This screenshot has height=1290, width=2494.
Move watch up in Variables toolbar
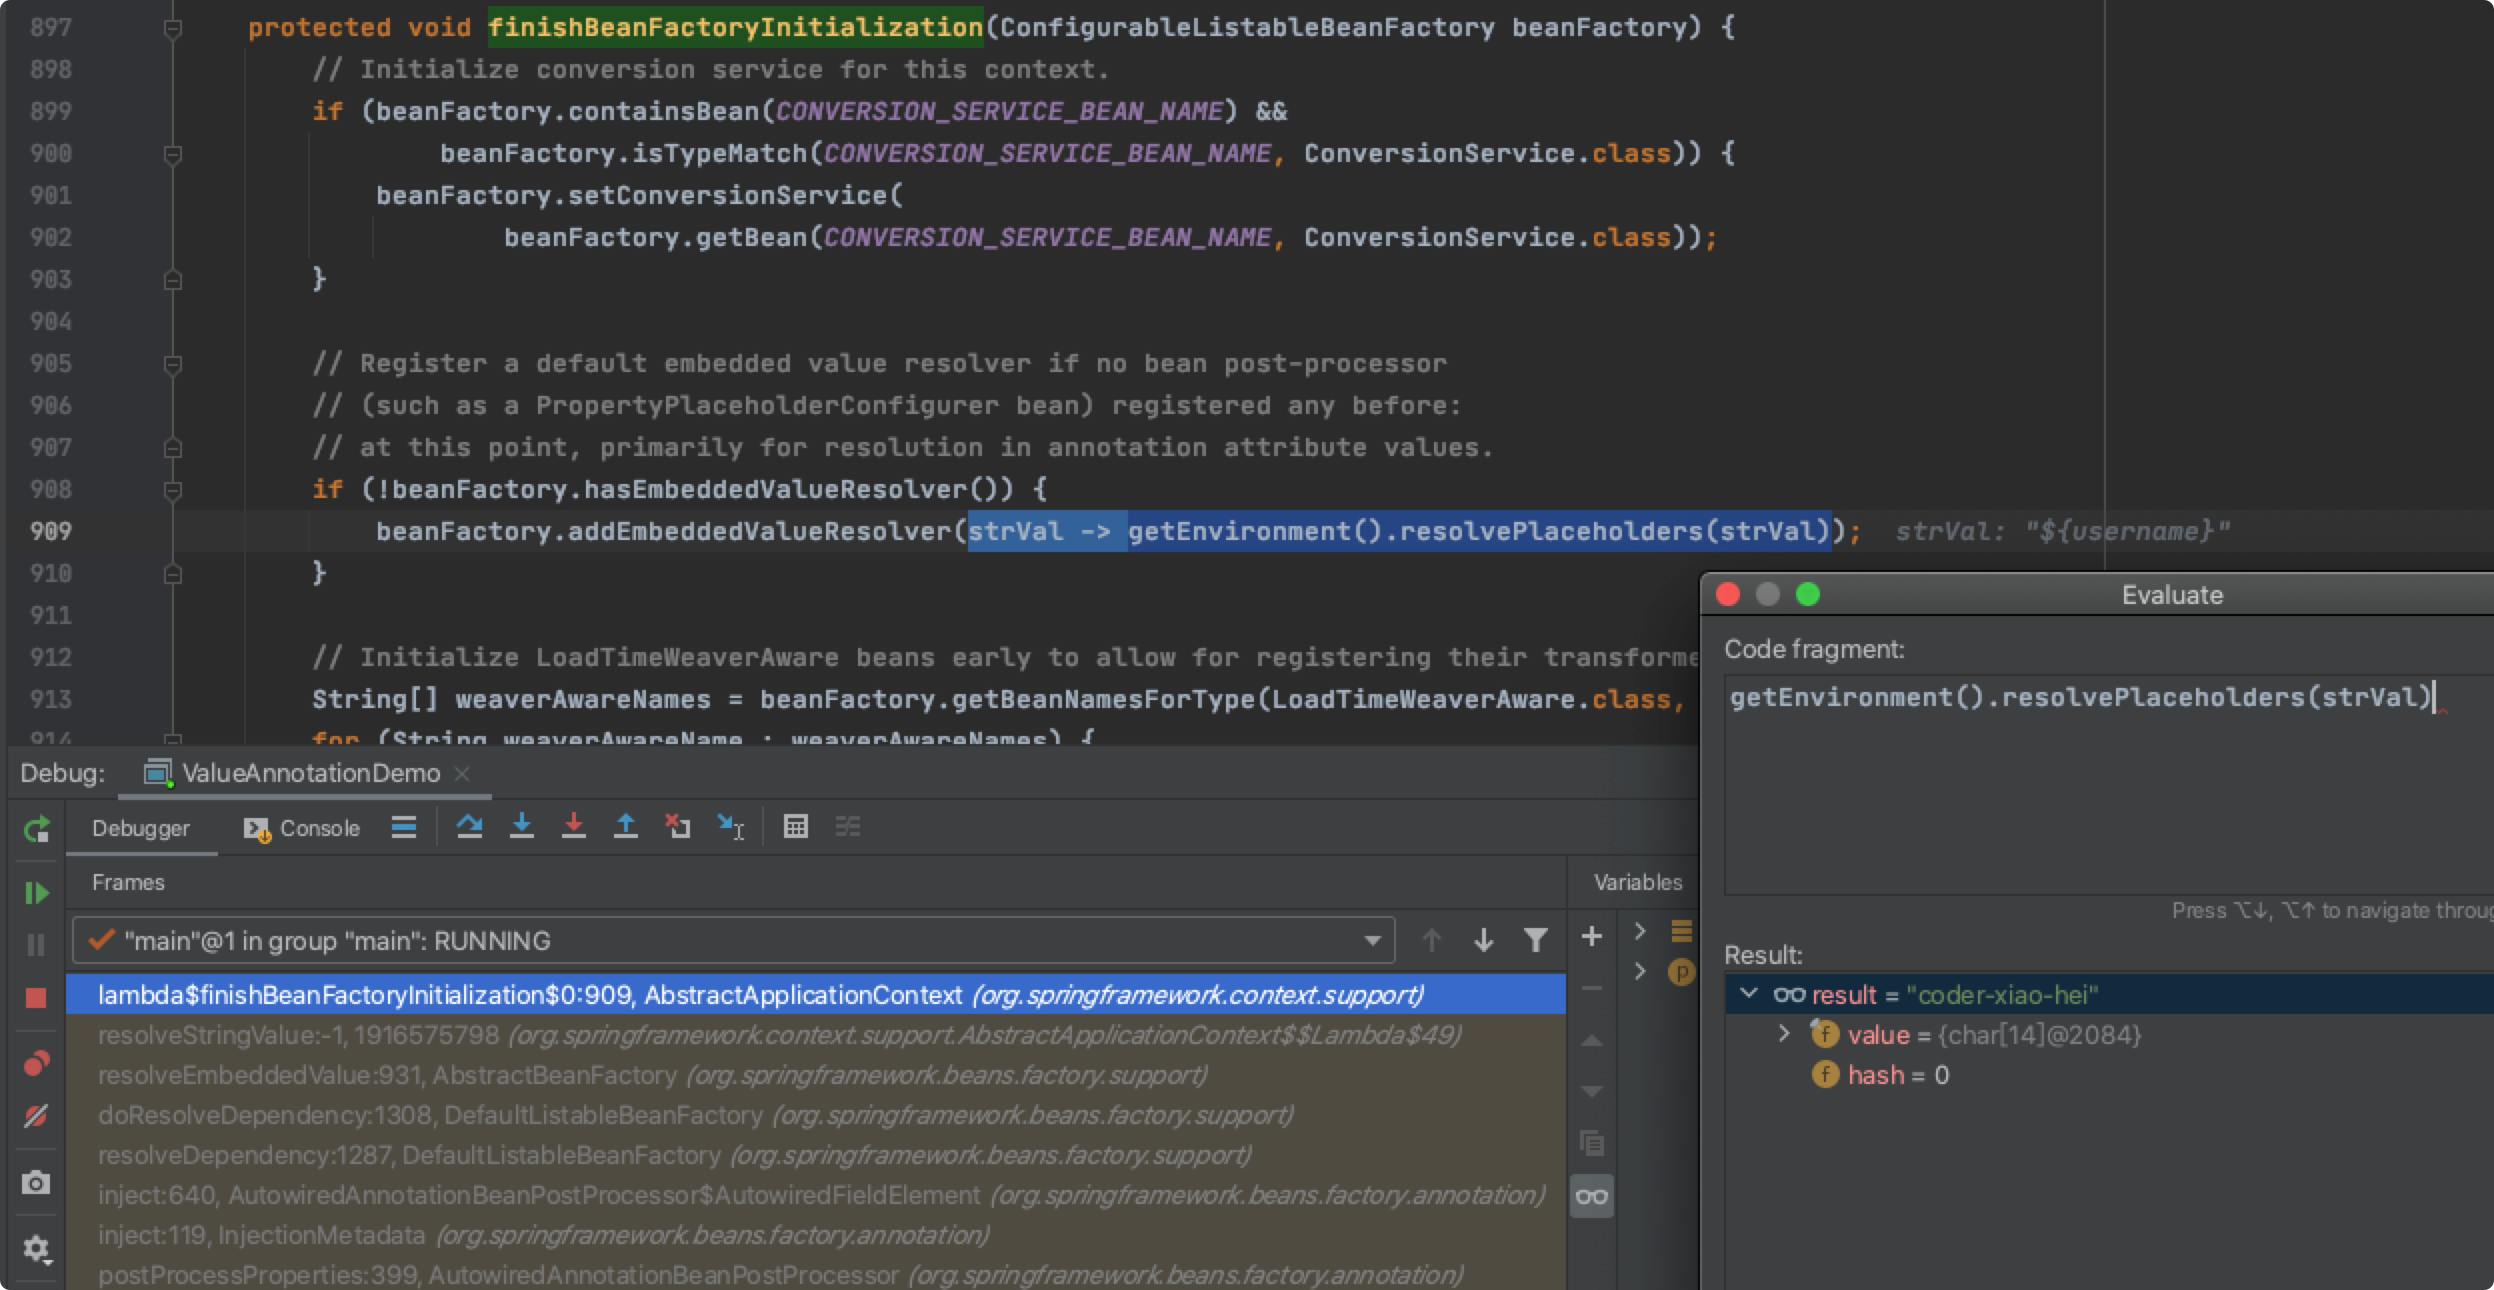[x=1592, y=1041]
